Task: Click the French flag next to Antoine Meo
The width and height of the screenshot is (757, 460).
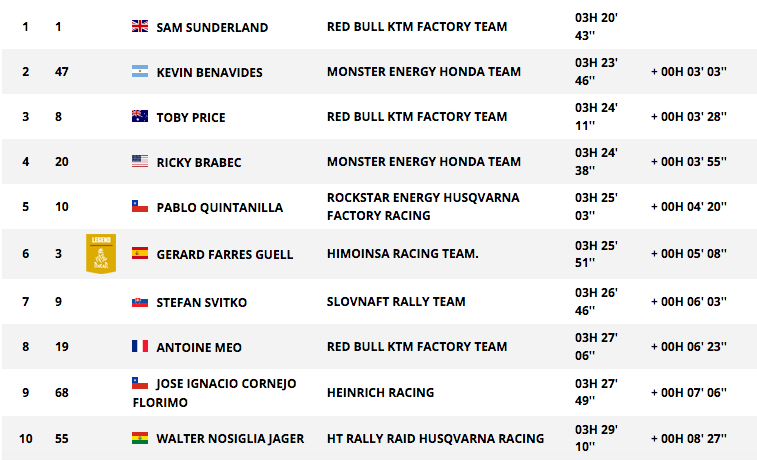Action: coord(140,346)
